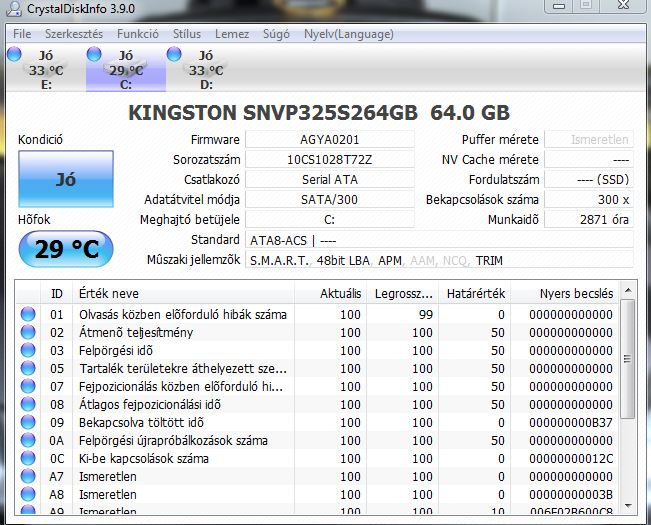Screen dimensions: 651x525
Task: Click the Jó health status button
Action: (x=66, y=179)
